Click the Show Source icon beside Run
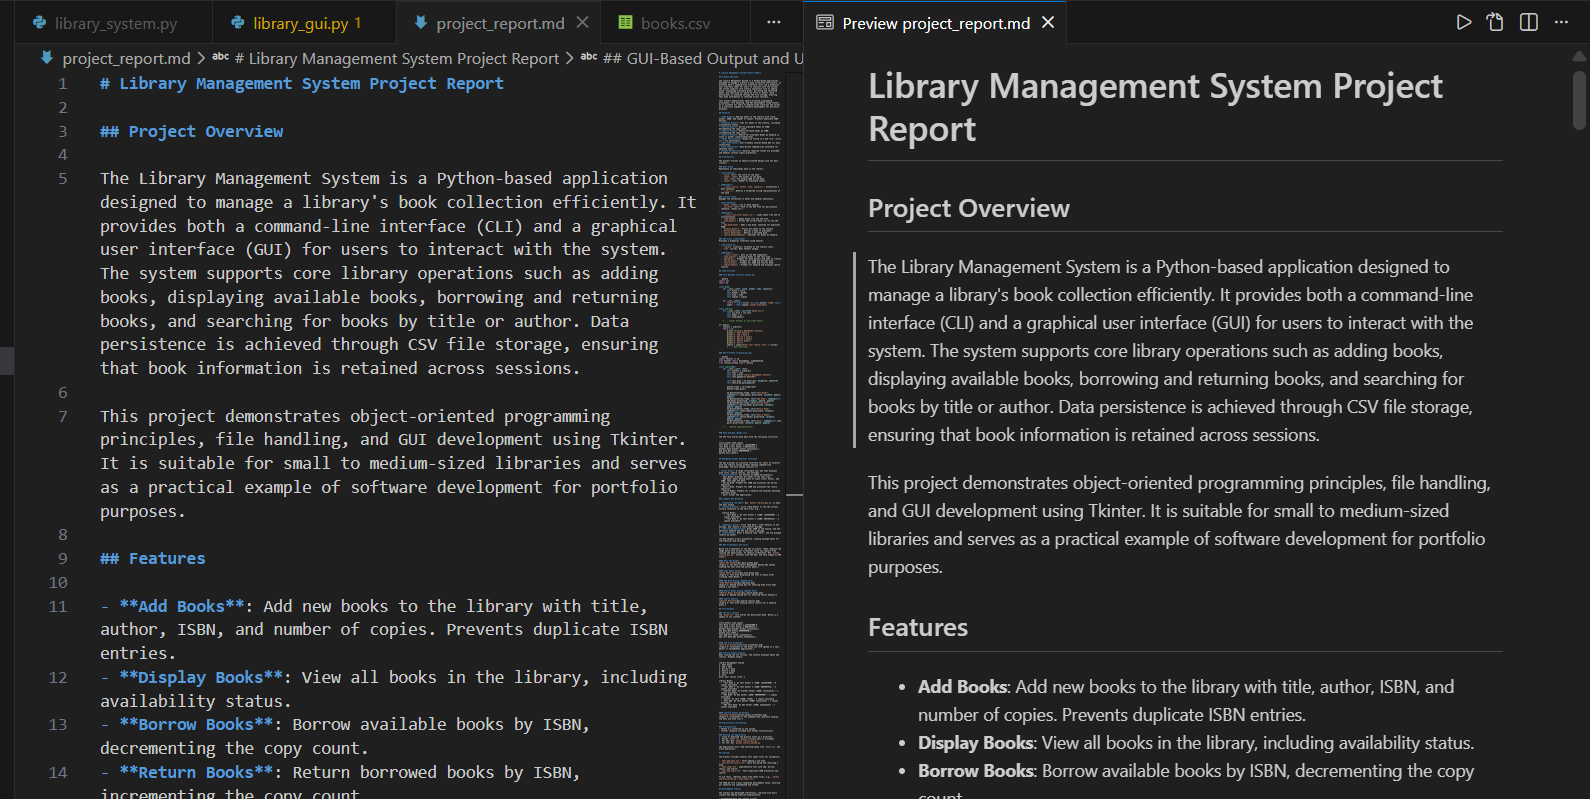 point(1495,22)
